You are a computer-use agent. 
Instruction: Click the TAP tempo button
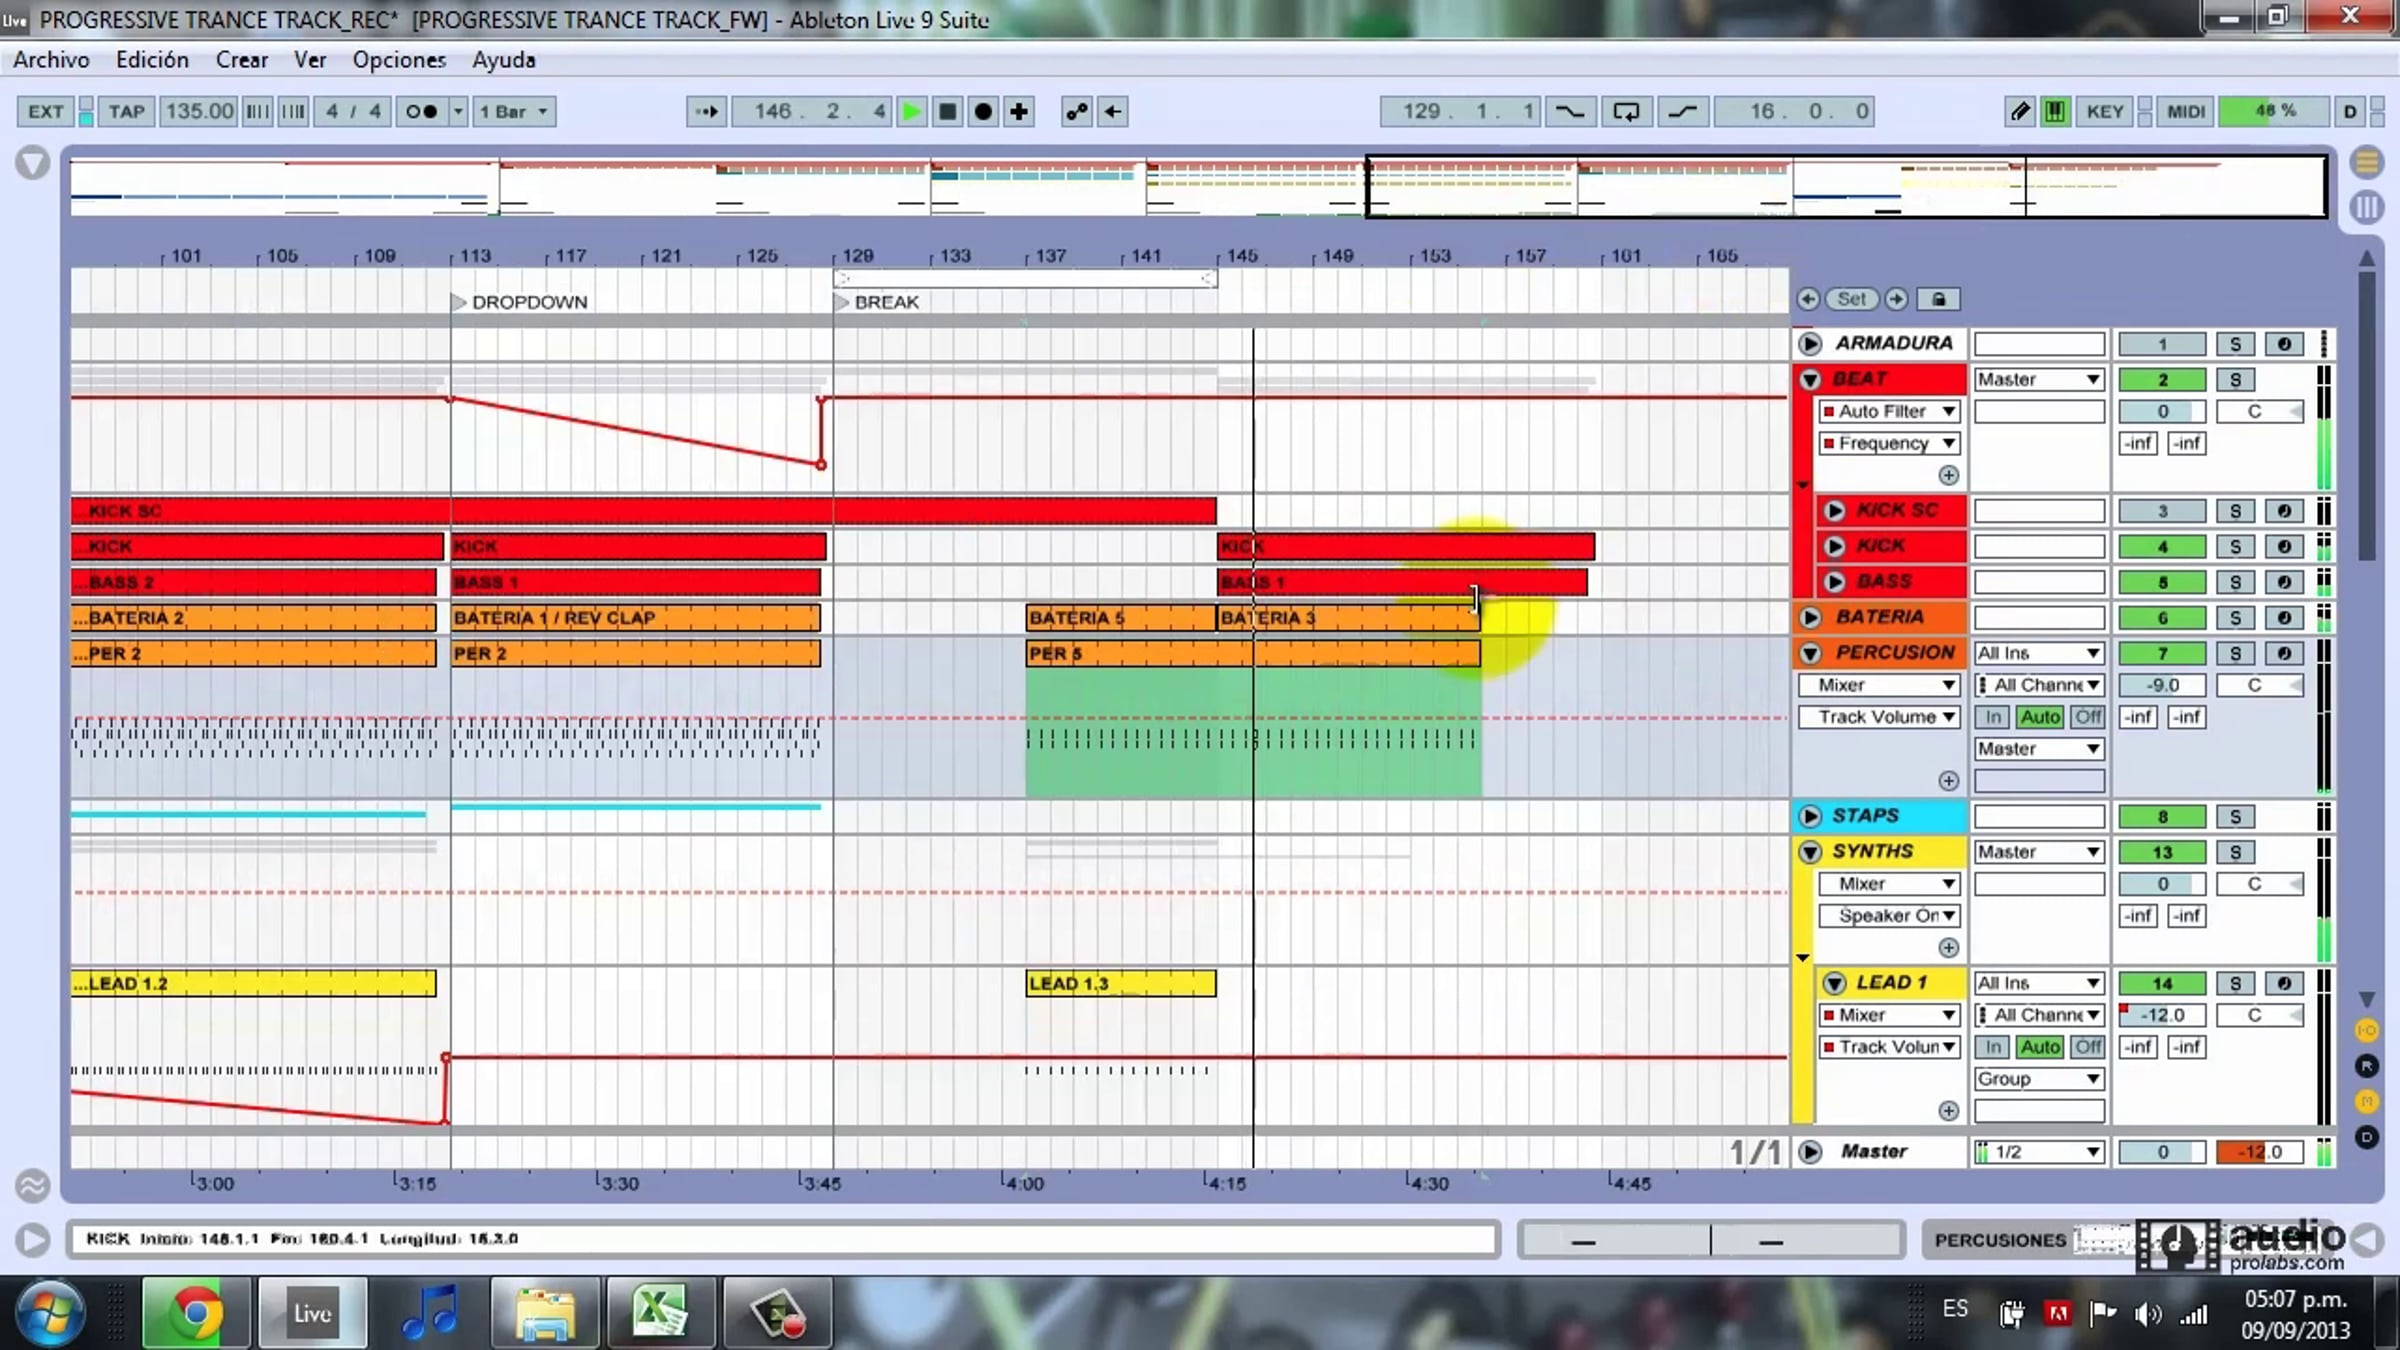(x=126, y=111)
